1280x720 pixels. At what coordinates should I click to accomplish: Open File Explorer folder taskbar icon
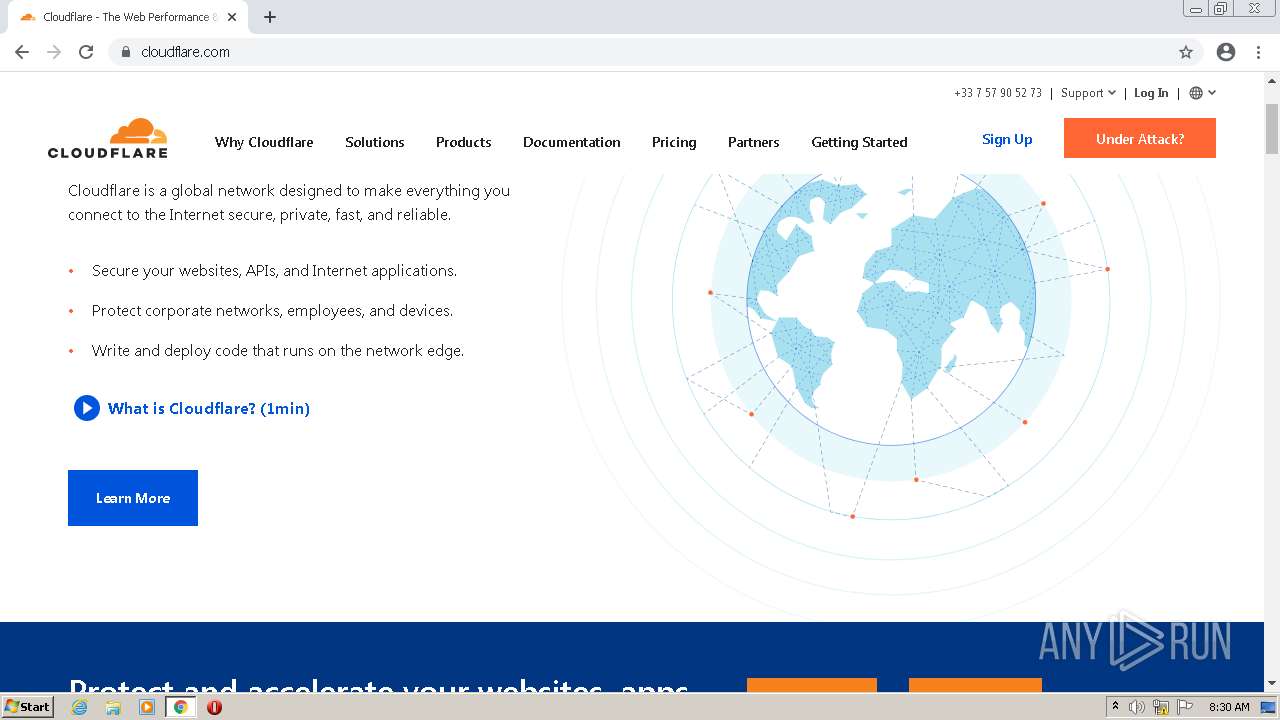tap(113, 707)
